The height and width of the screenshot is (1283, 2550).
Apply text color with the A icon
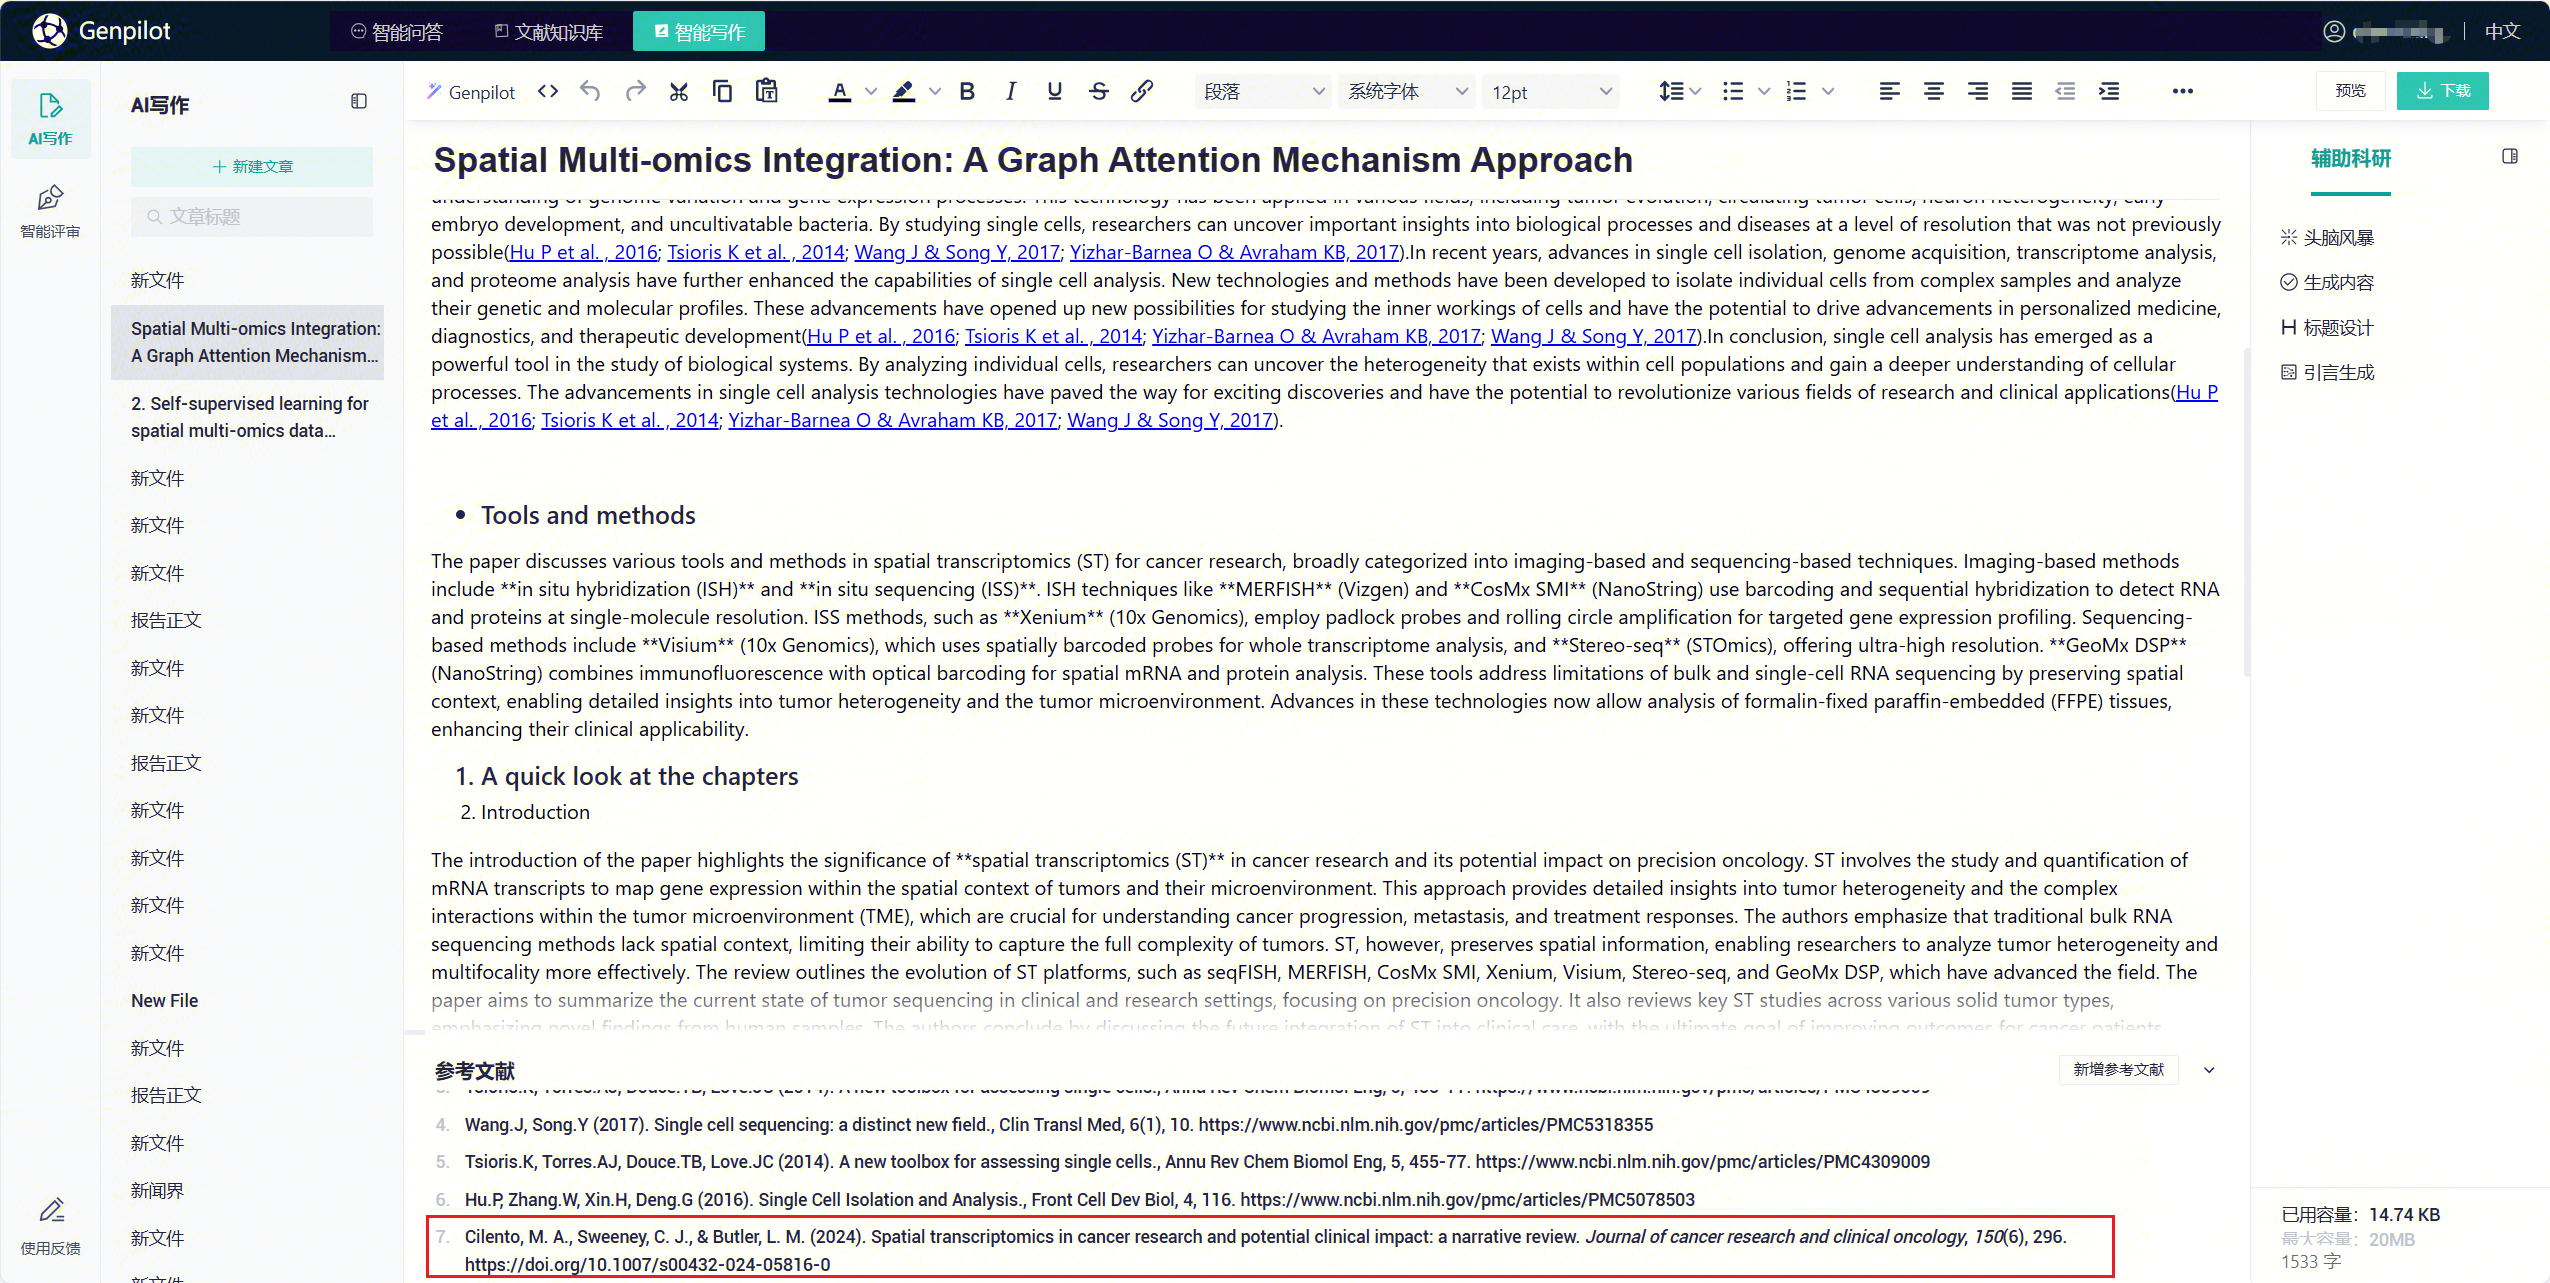click(x=840, y=92)
